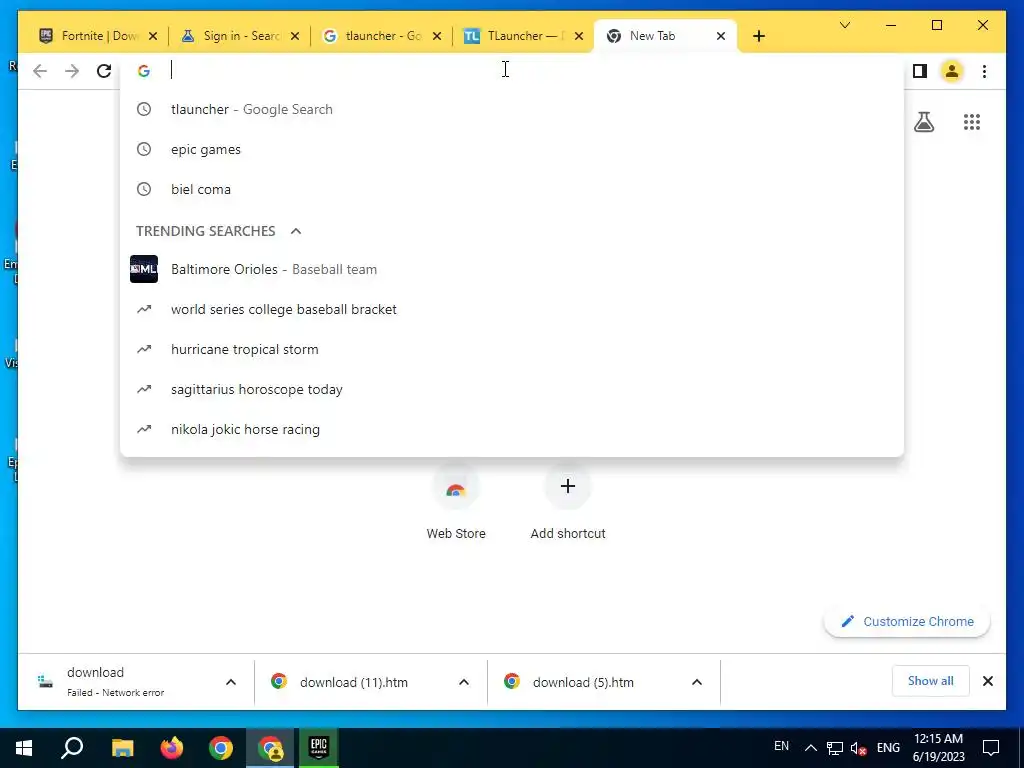Open options for download (5).htm
The height and width of the screenshot is (768, 1024).
pyautogui.click(x=697, y=682)
